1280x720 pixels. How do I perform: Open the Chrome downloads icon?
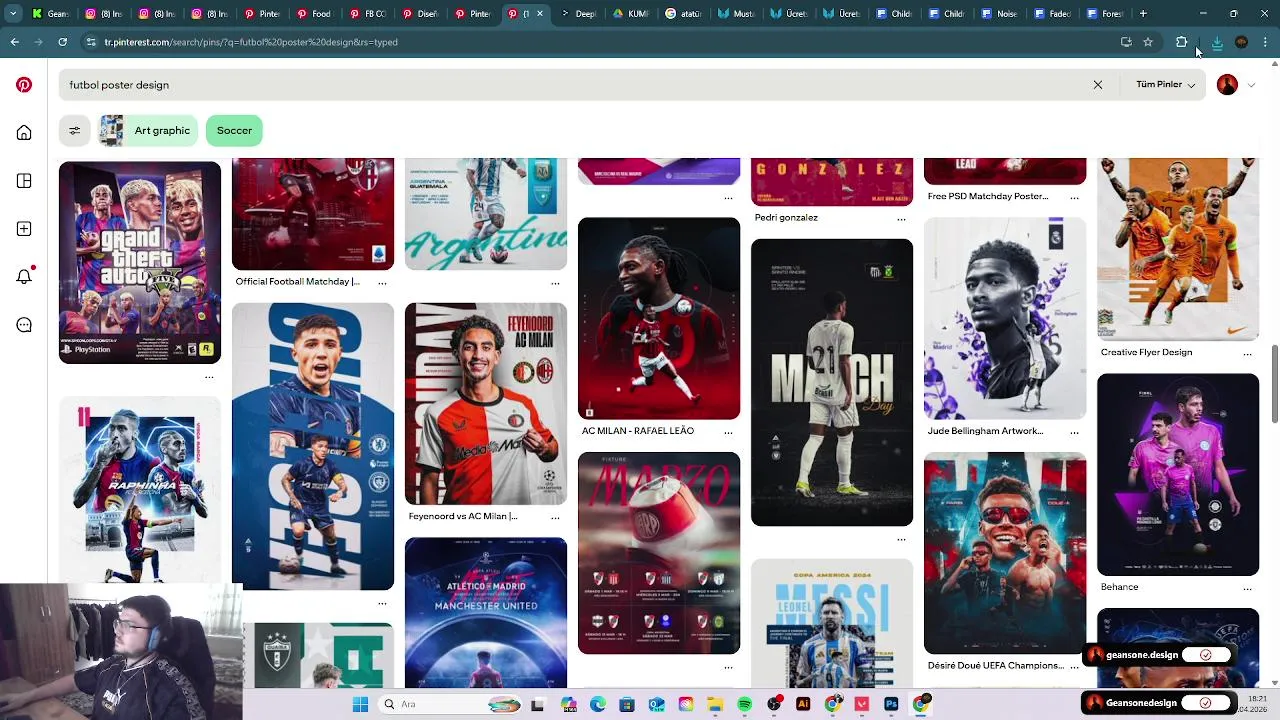[1217, 42]
